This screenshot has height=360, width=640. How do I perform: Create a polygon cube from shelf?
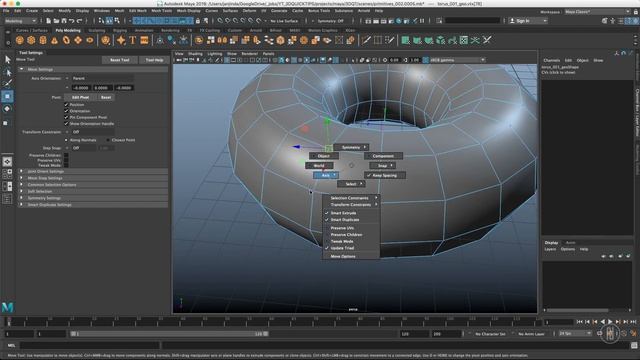click(31, 40)
